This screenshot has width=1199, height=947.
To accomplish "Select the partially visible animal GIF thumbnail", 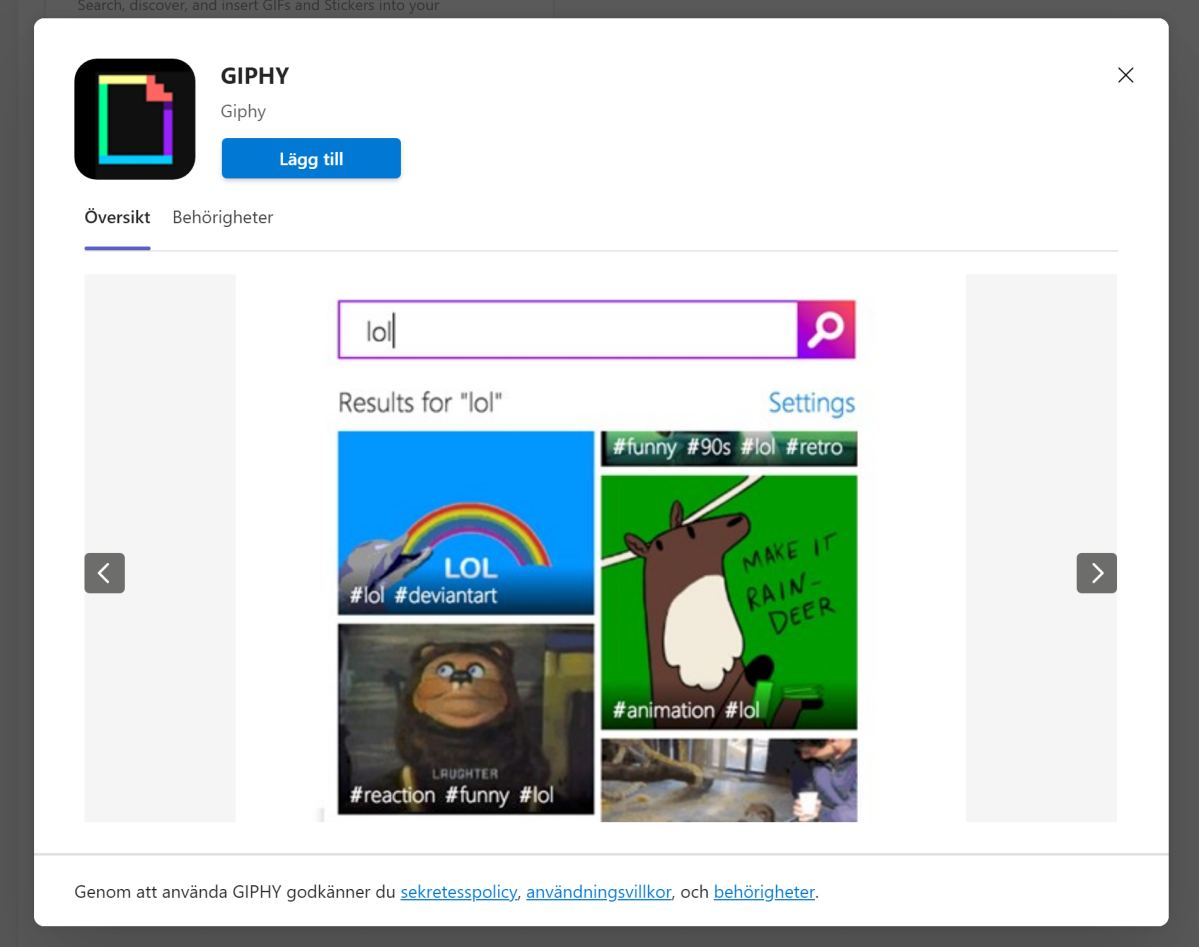I will (x=729, y=780).
